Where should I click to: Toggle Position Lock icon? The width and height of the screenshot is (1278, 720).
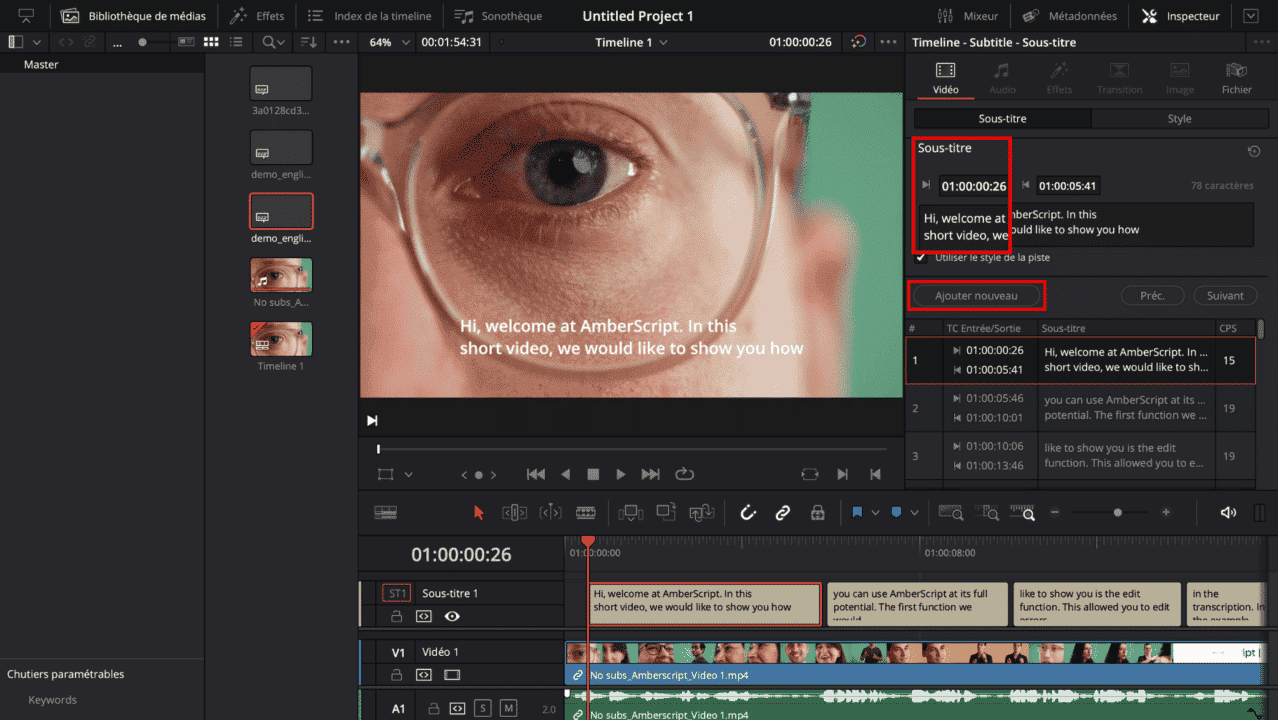(818, 512)
